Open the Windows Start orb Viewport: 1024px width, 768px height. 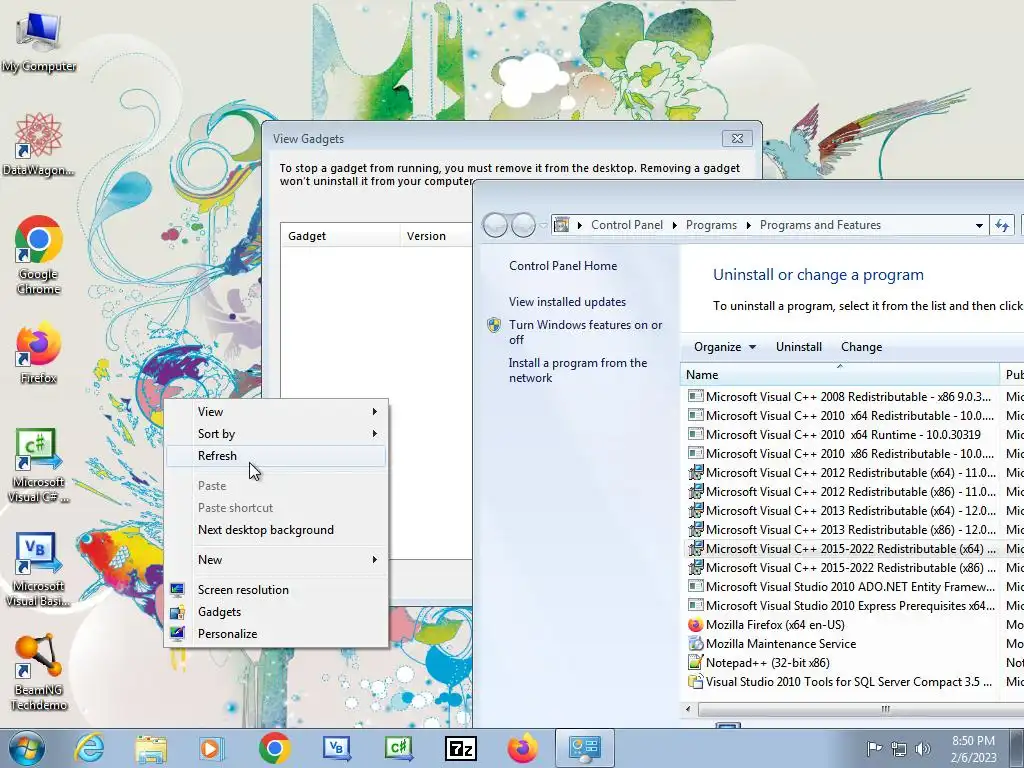[x=26, y=748]
